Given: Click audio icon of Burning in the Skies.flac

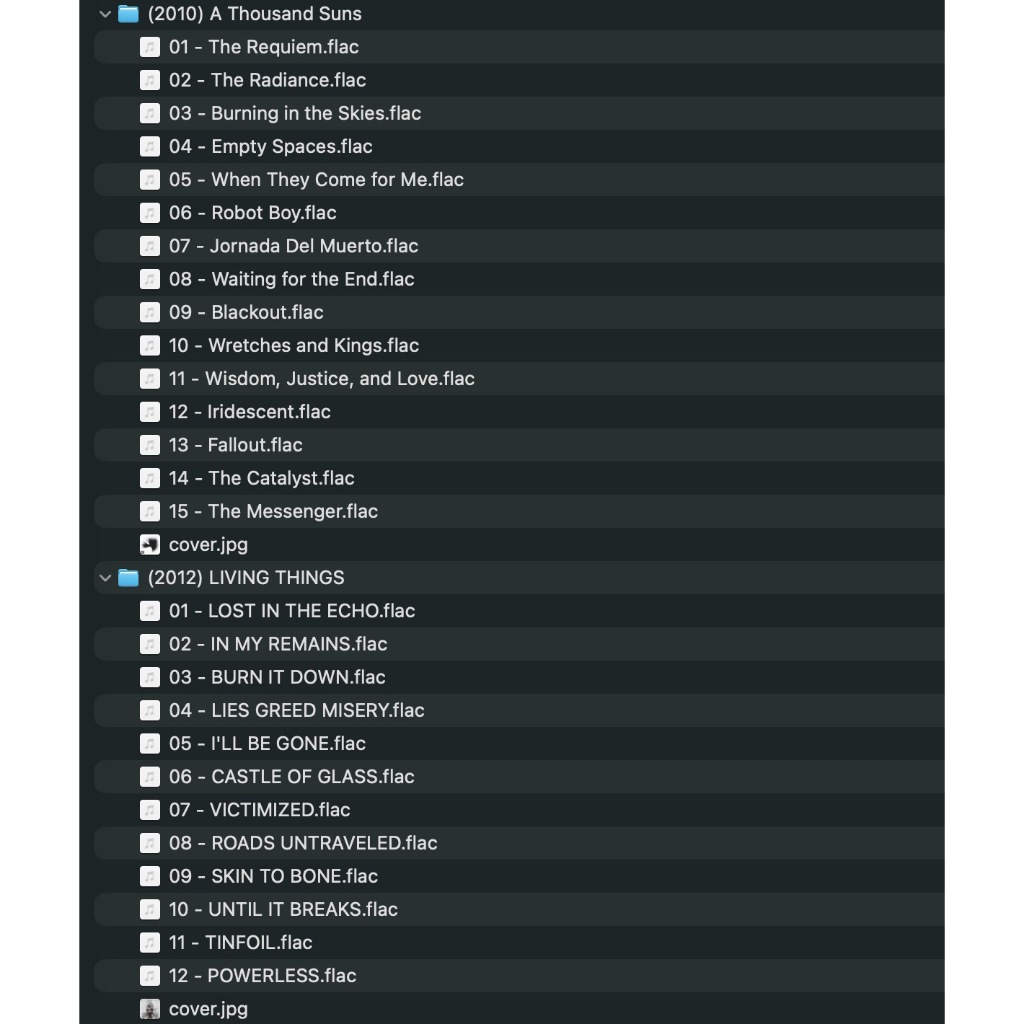Looking at the screenshot, I should [x=150, y=114].
